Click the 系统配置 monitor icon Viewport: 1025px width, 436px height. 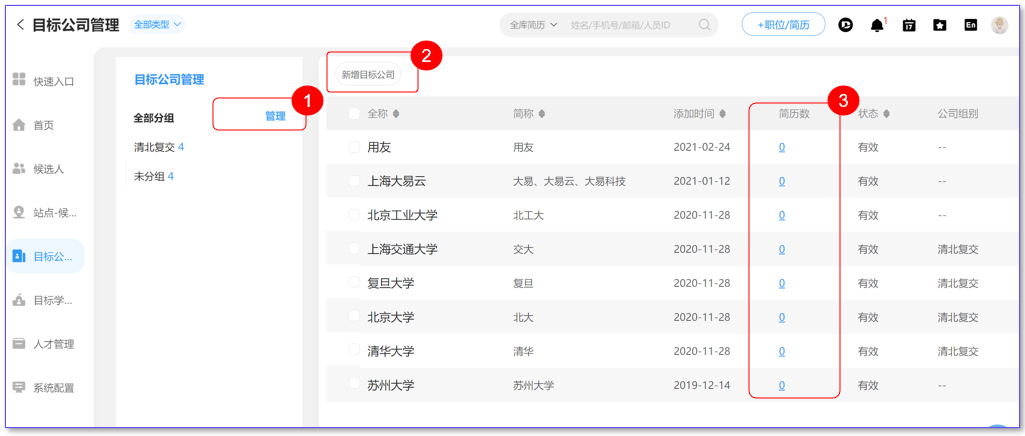[x=19, y=387]
